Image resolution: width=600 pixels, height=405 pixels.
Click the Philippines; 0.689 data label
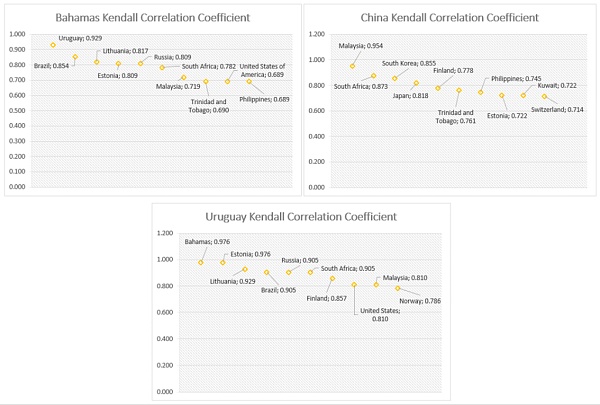[264, 99]
